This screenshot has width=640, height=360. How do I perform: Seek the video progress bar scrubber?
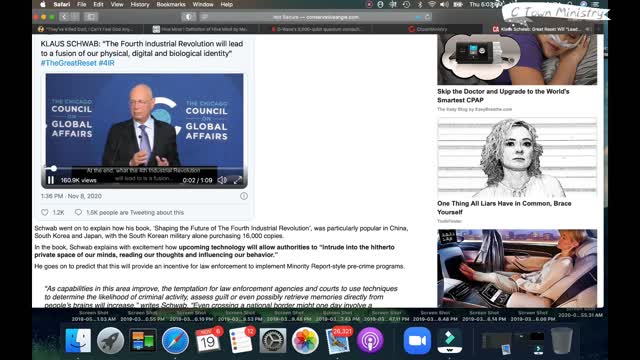coord(53,168)
